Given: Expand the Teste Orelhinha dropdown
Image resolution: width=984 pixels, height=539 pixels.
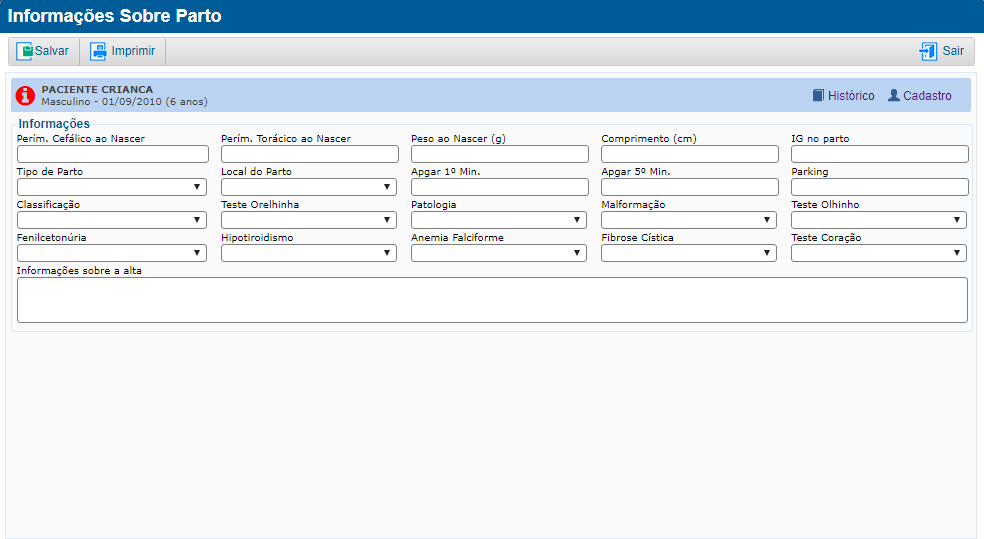Looking at the screenshot, I should pyautogui.click(x=309, y=220).
